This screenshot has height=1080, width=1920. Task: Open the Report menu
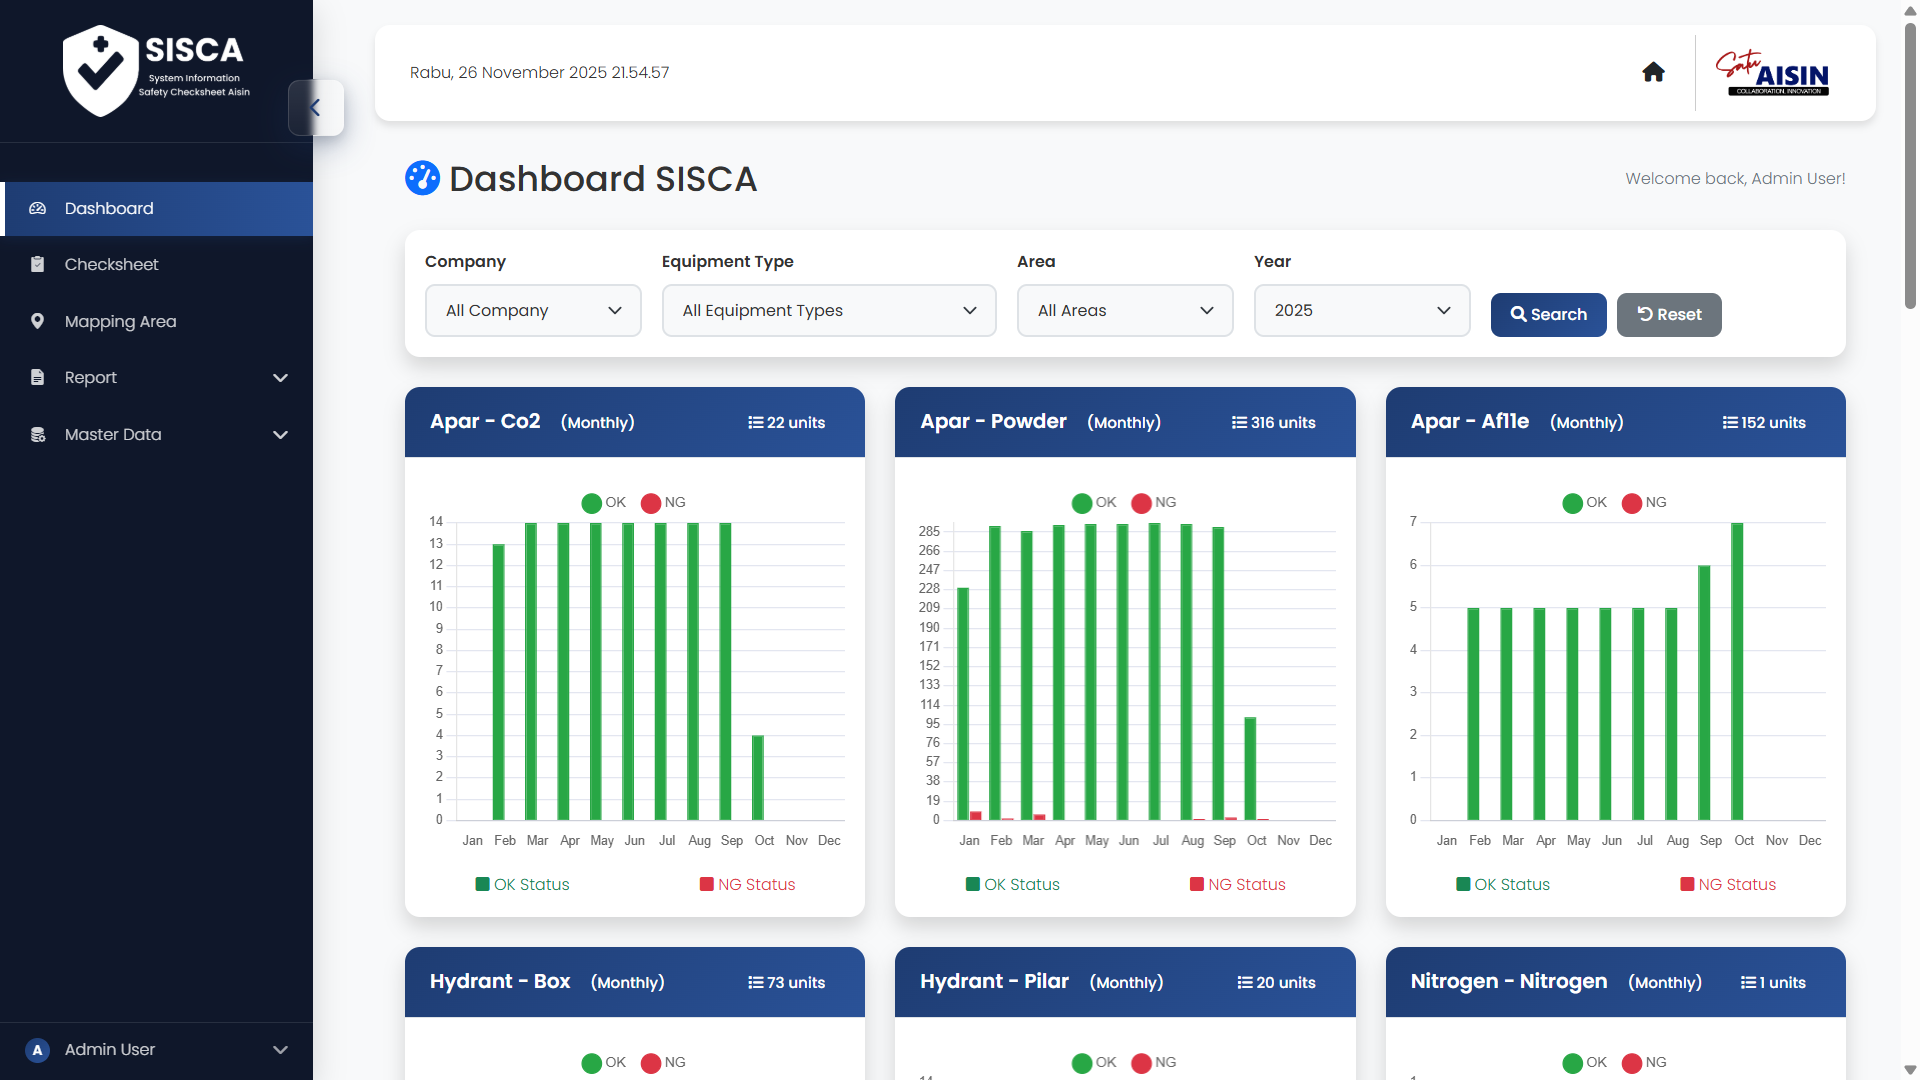click(x=158, y=378)
